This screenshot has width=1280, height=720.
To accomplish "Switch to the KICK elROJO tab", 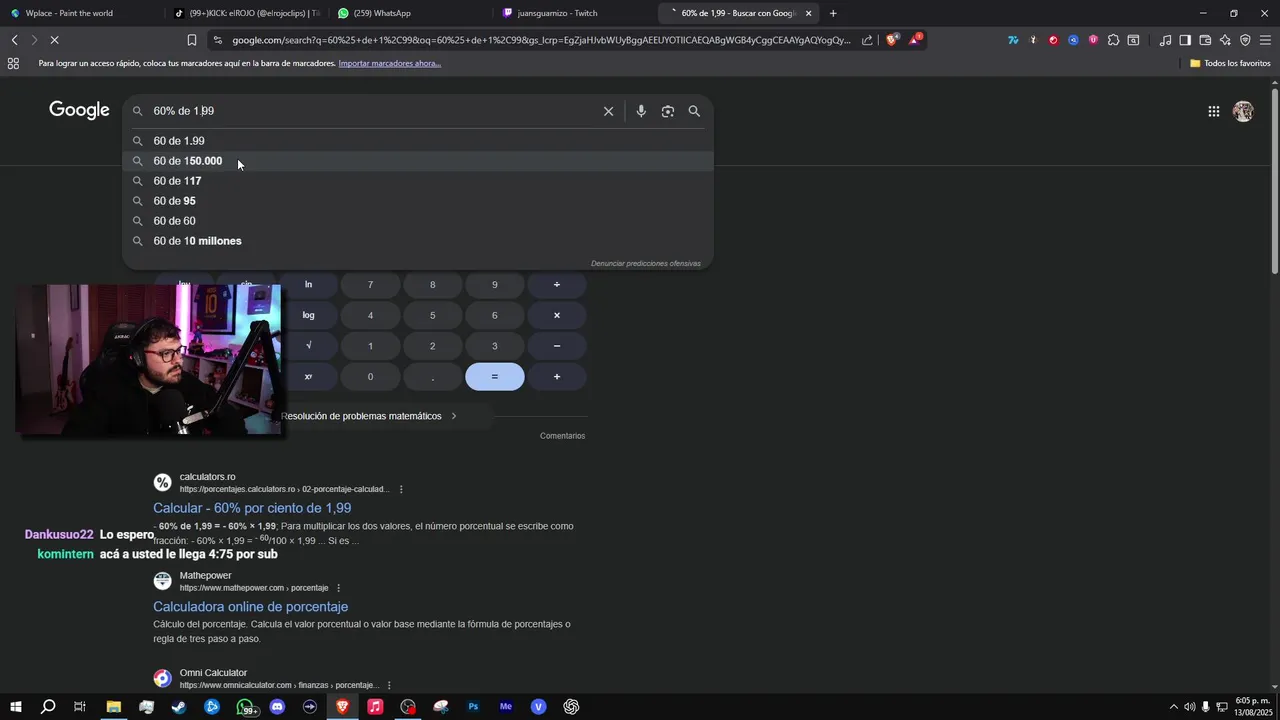I will point(247,13).
